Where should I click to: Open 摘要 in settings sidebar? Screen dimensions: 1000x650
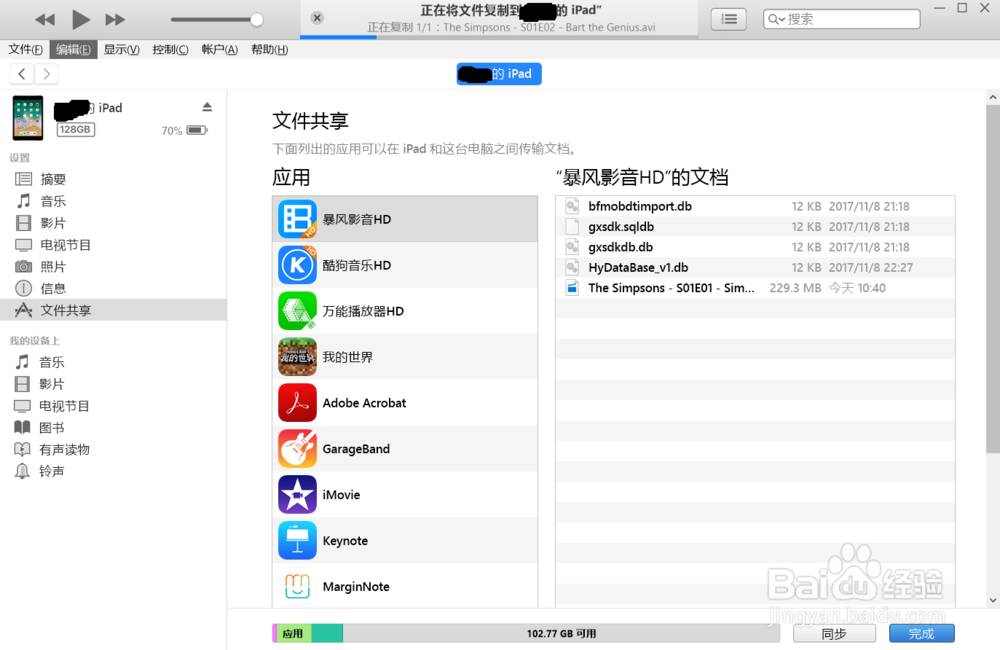pos(114,179)
